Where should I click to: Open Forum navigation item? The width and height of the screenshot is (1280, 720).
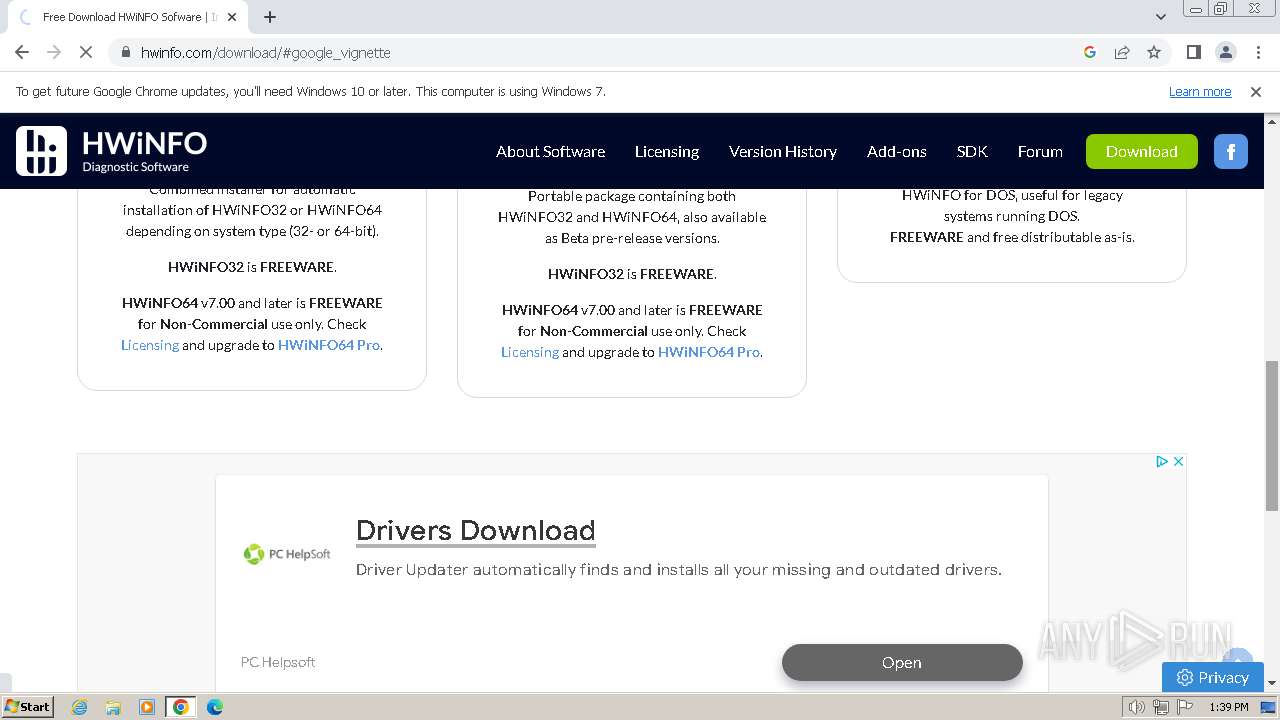[x=1040, y=151]
